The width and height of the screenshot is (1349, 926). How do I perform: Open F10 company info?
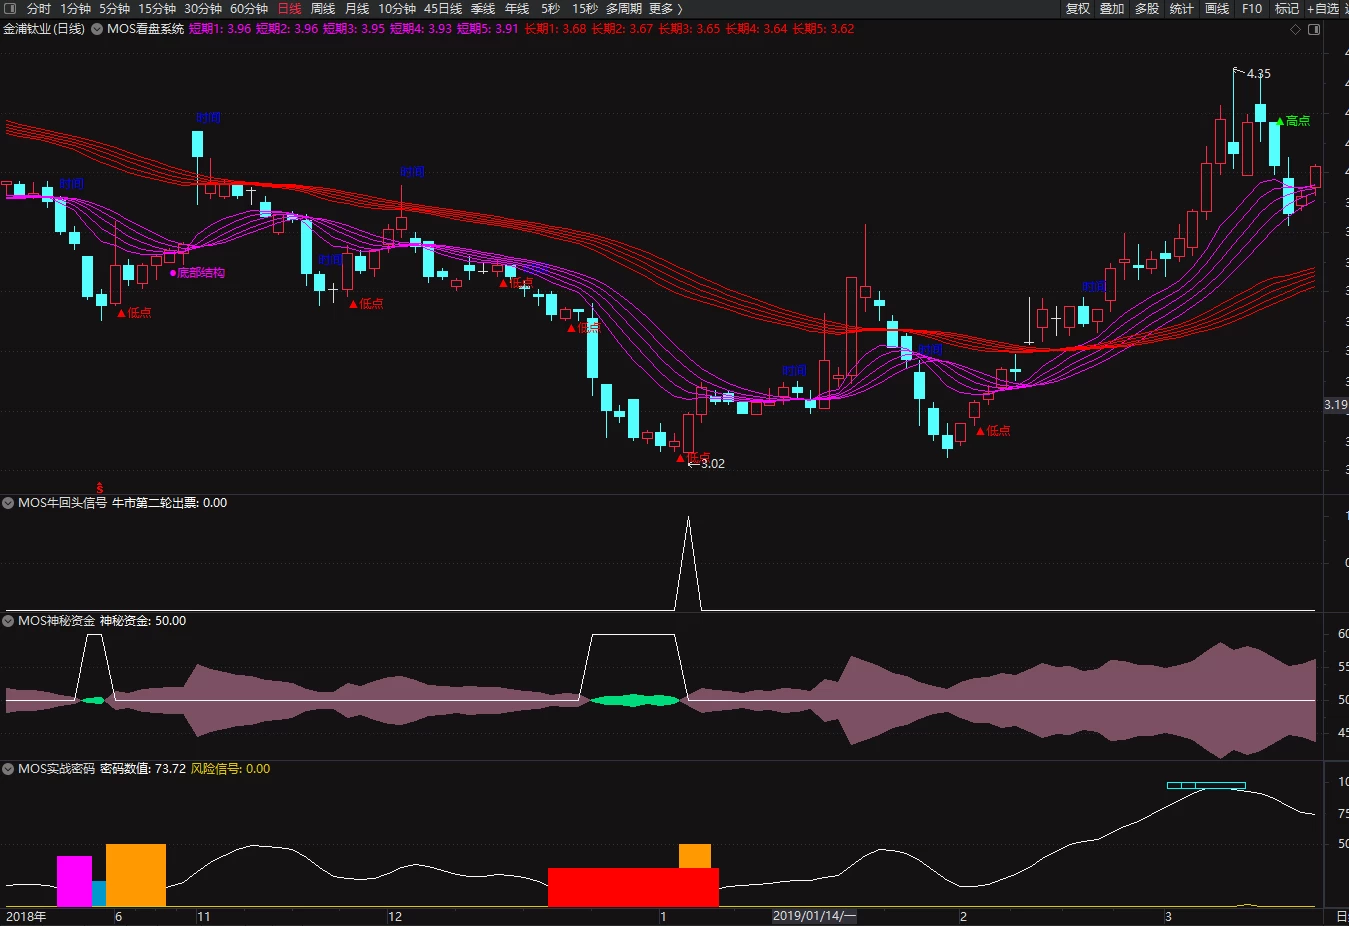pos(1252,9)
